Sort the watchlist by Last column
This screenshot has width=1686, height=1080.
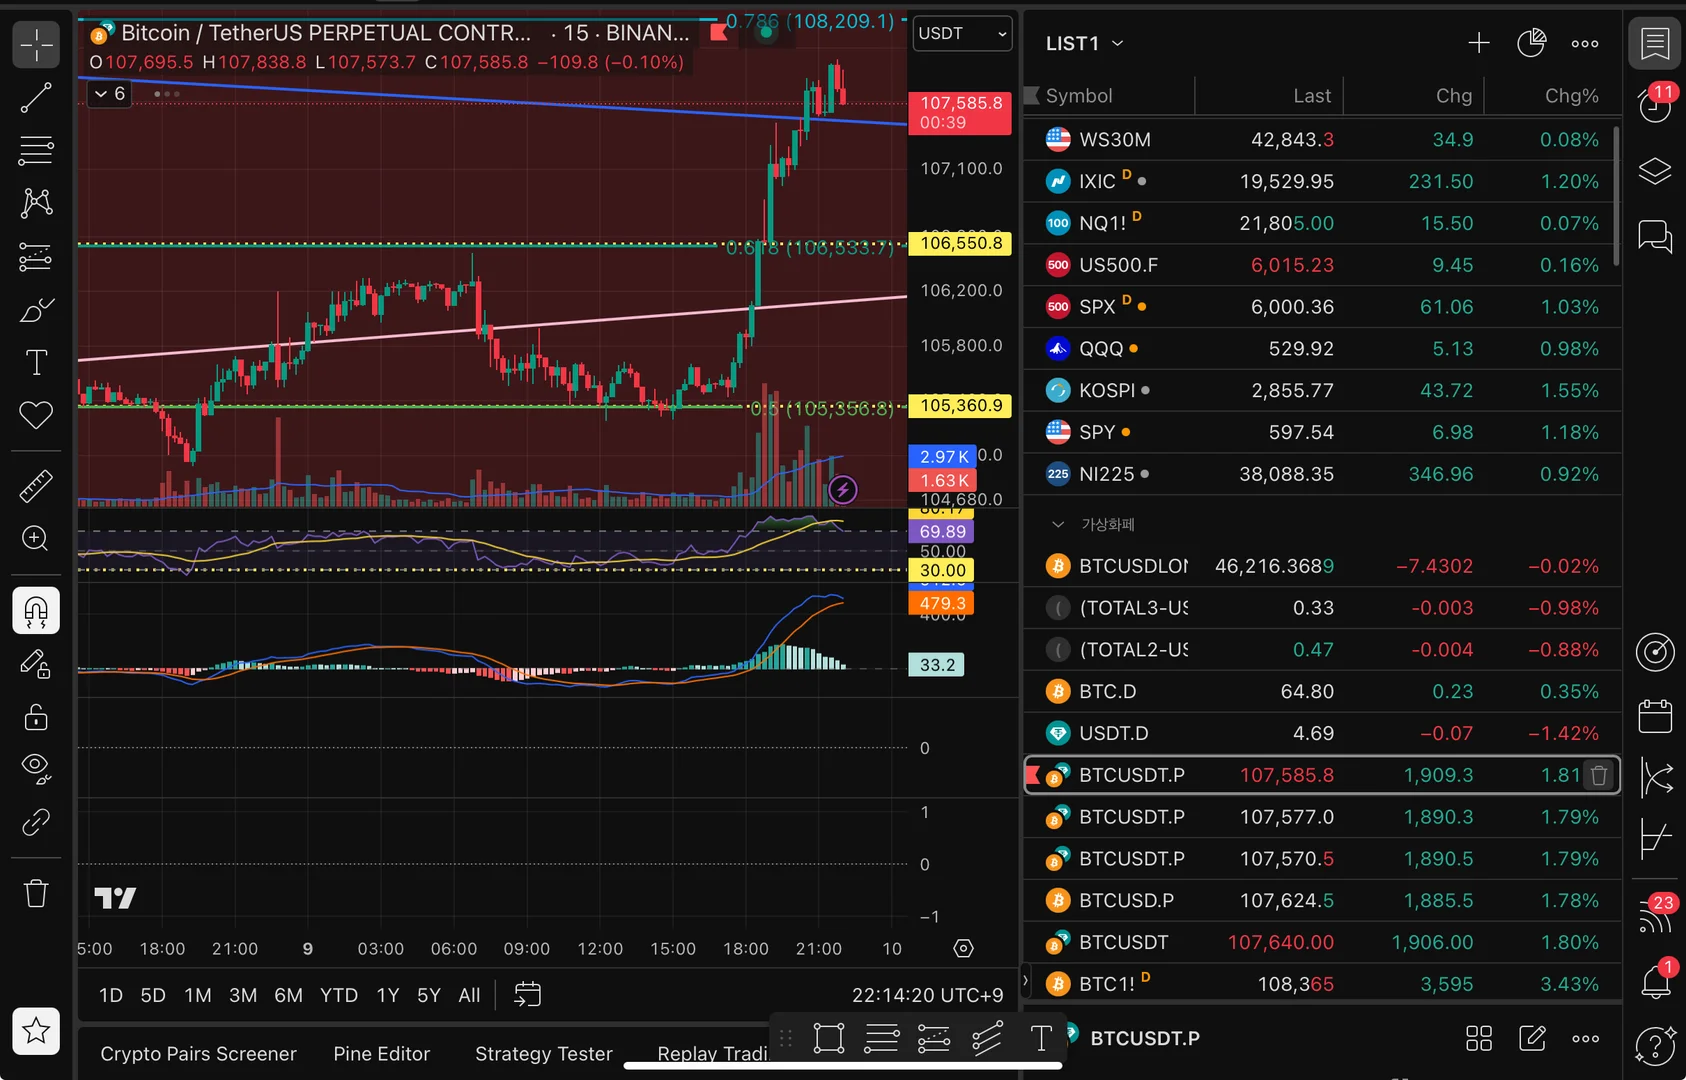coord(1312,96)
